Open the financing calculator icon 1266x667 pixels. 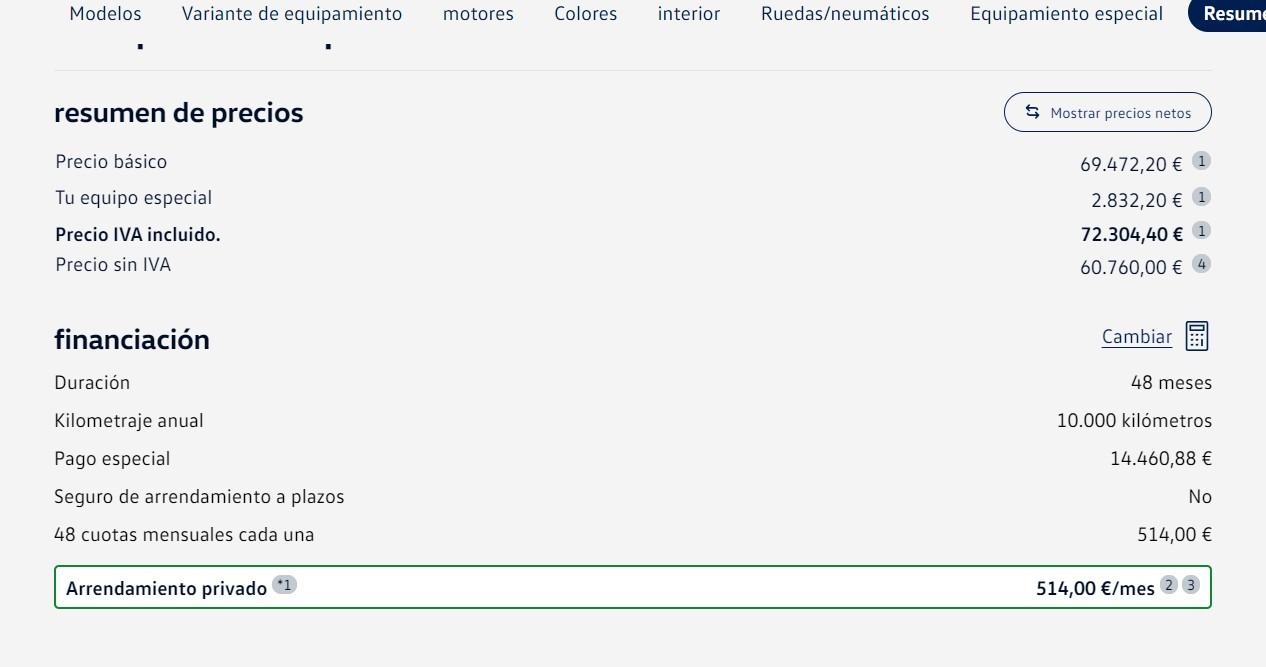click(1197, 336)
